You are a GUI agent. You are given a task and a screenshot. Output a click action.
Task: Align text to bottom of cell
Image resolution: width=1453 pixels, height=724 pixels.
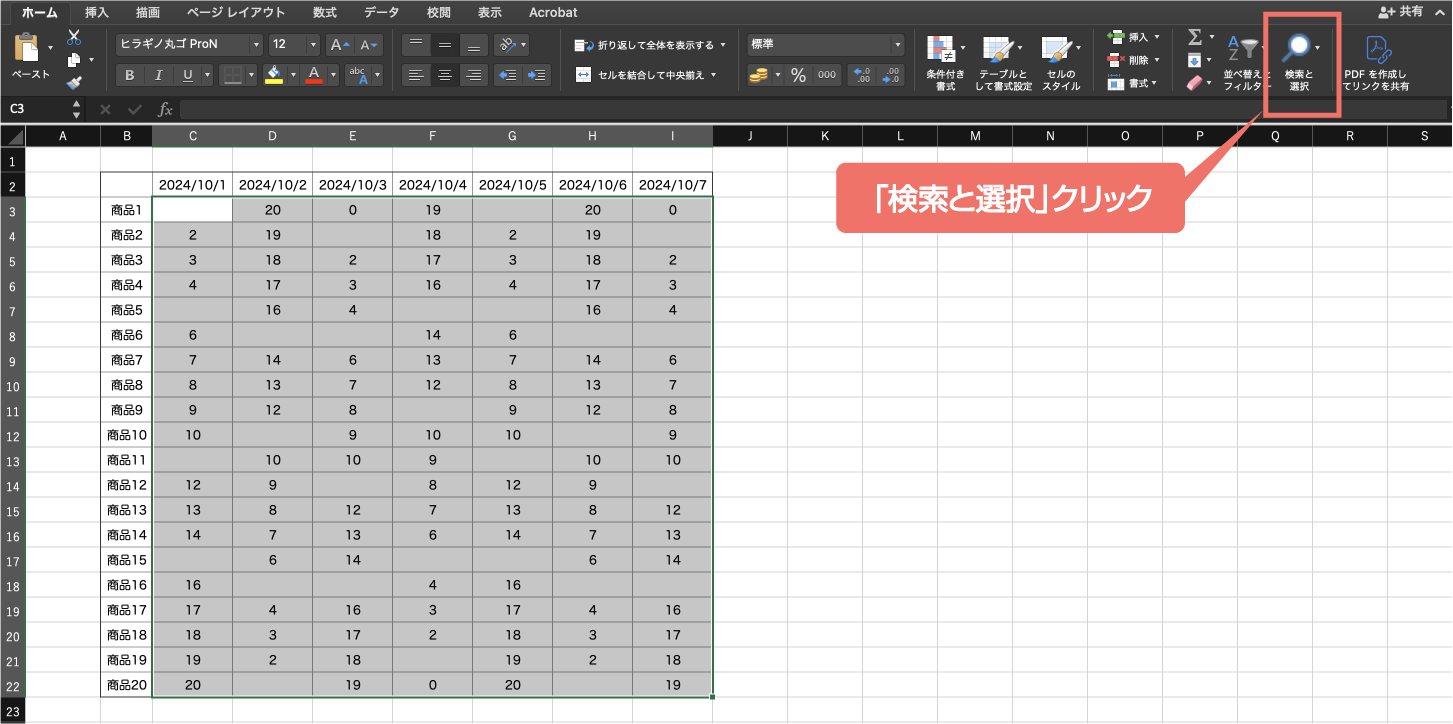[474, 45]
